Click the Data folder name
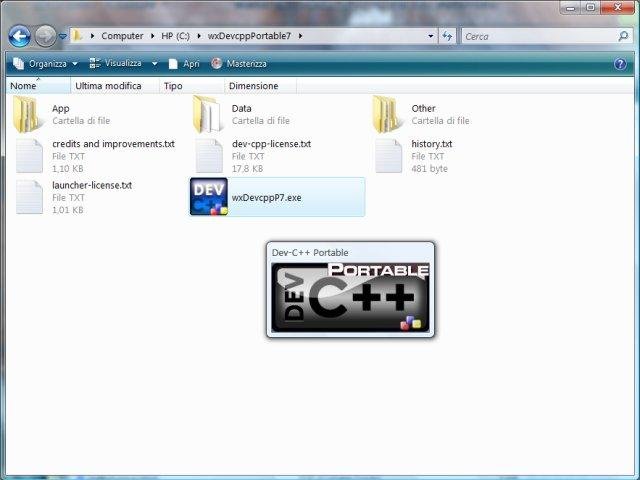Image resolution: width=640 pixels, height=480 pixels. [x=242, y=109]
